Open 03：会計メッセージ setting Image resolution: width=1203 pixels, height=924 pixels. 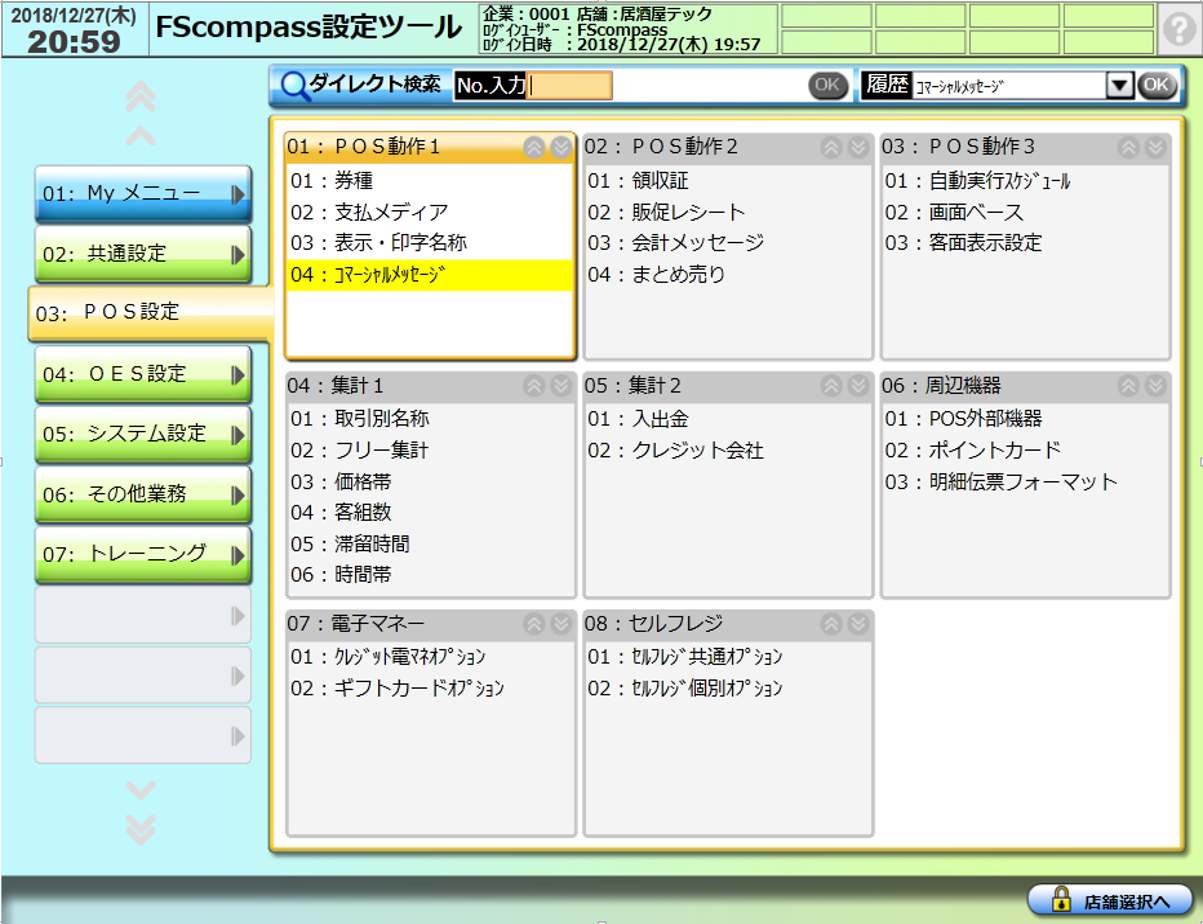728,243
